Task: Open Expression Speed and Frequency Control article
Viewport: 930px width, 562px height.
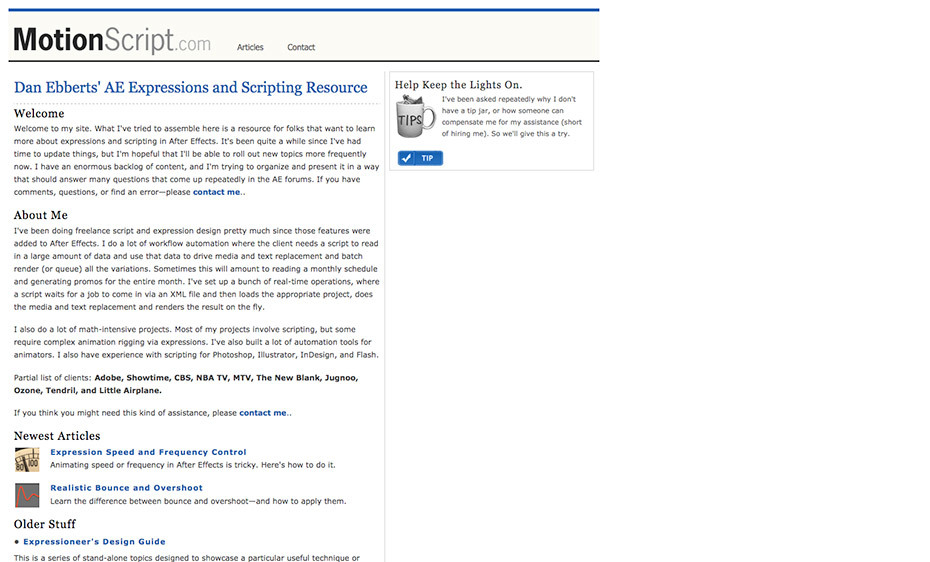Action: (148, 452)
